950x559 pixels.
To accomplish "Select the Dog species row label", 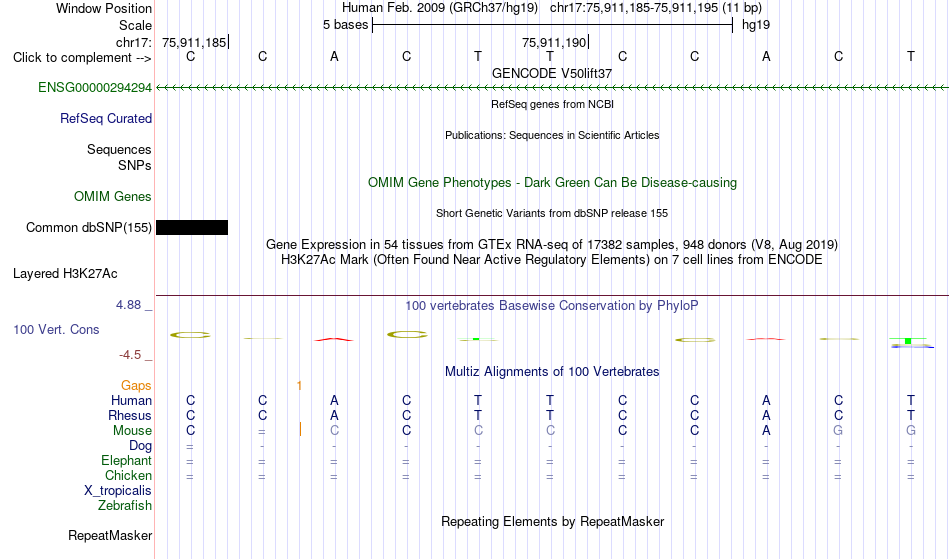I will [140, 446].
